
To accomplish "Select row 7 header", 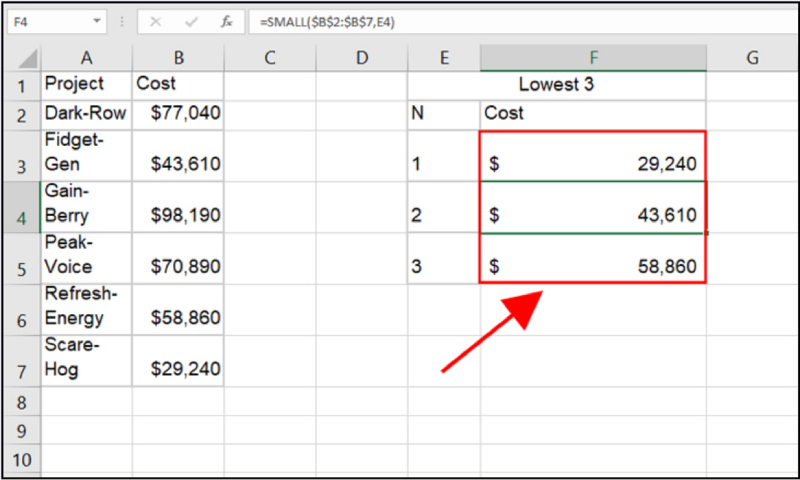I will click(x=22, y=360).
